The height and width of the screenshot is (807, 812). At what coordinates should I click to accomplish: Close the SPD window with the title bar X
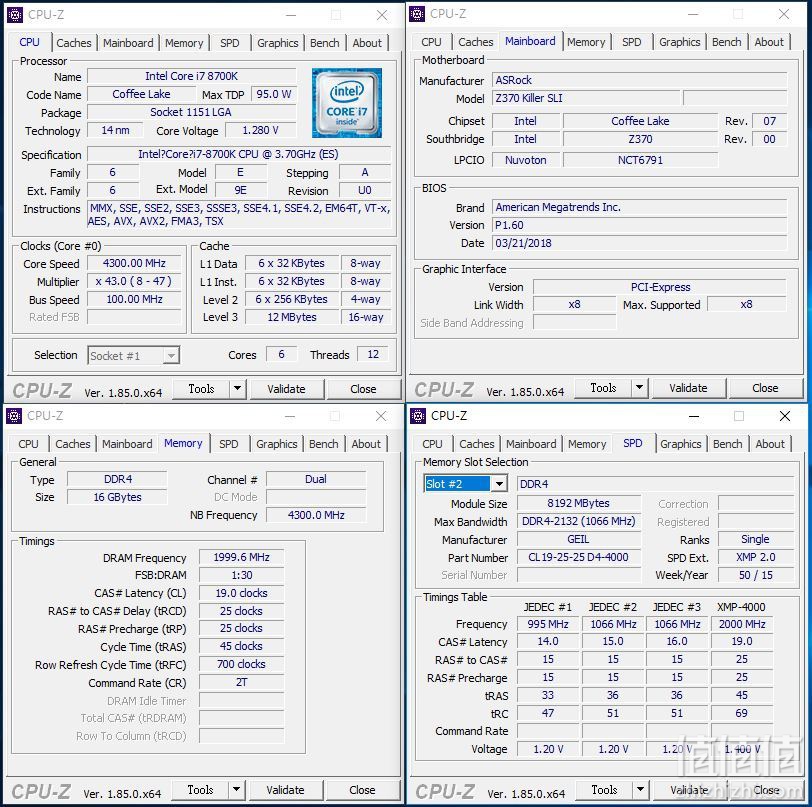point(785,416)
